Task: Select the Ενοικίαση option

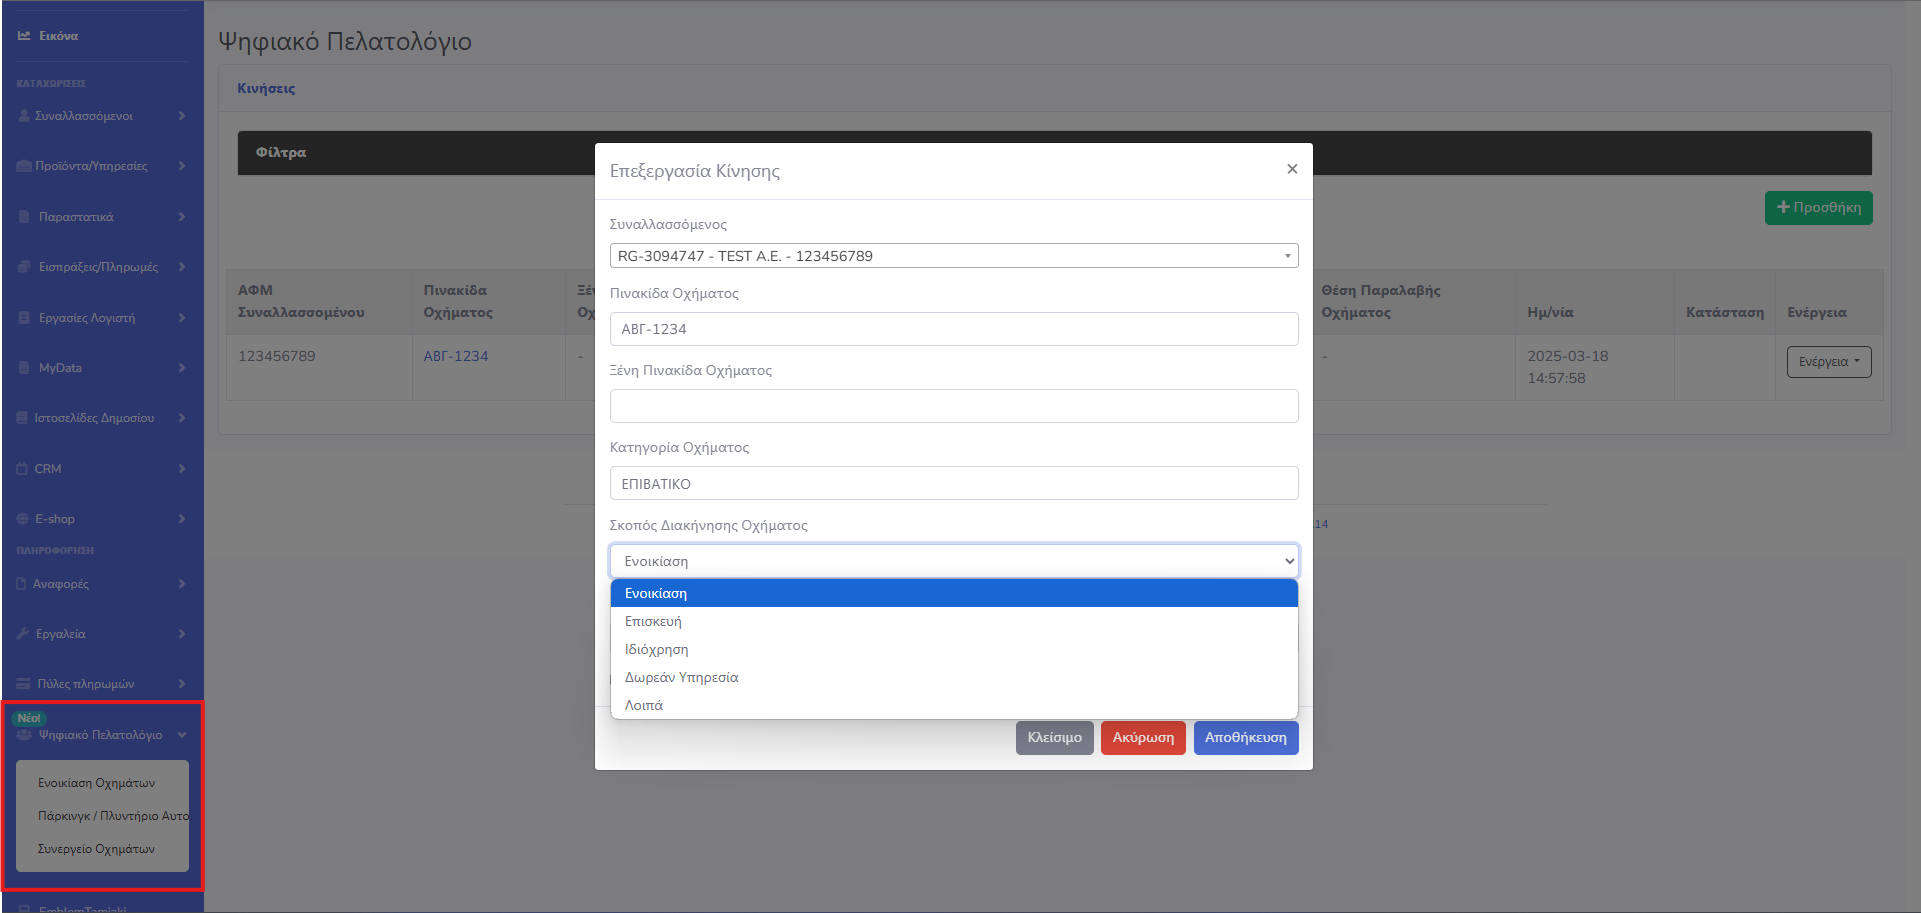Action: tap(954, 593)
